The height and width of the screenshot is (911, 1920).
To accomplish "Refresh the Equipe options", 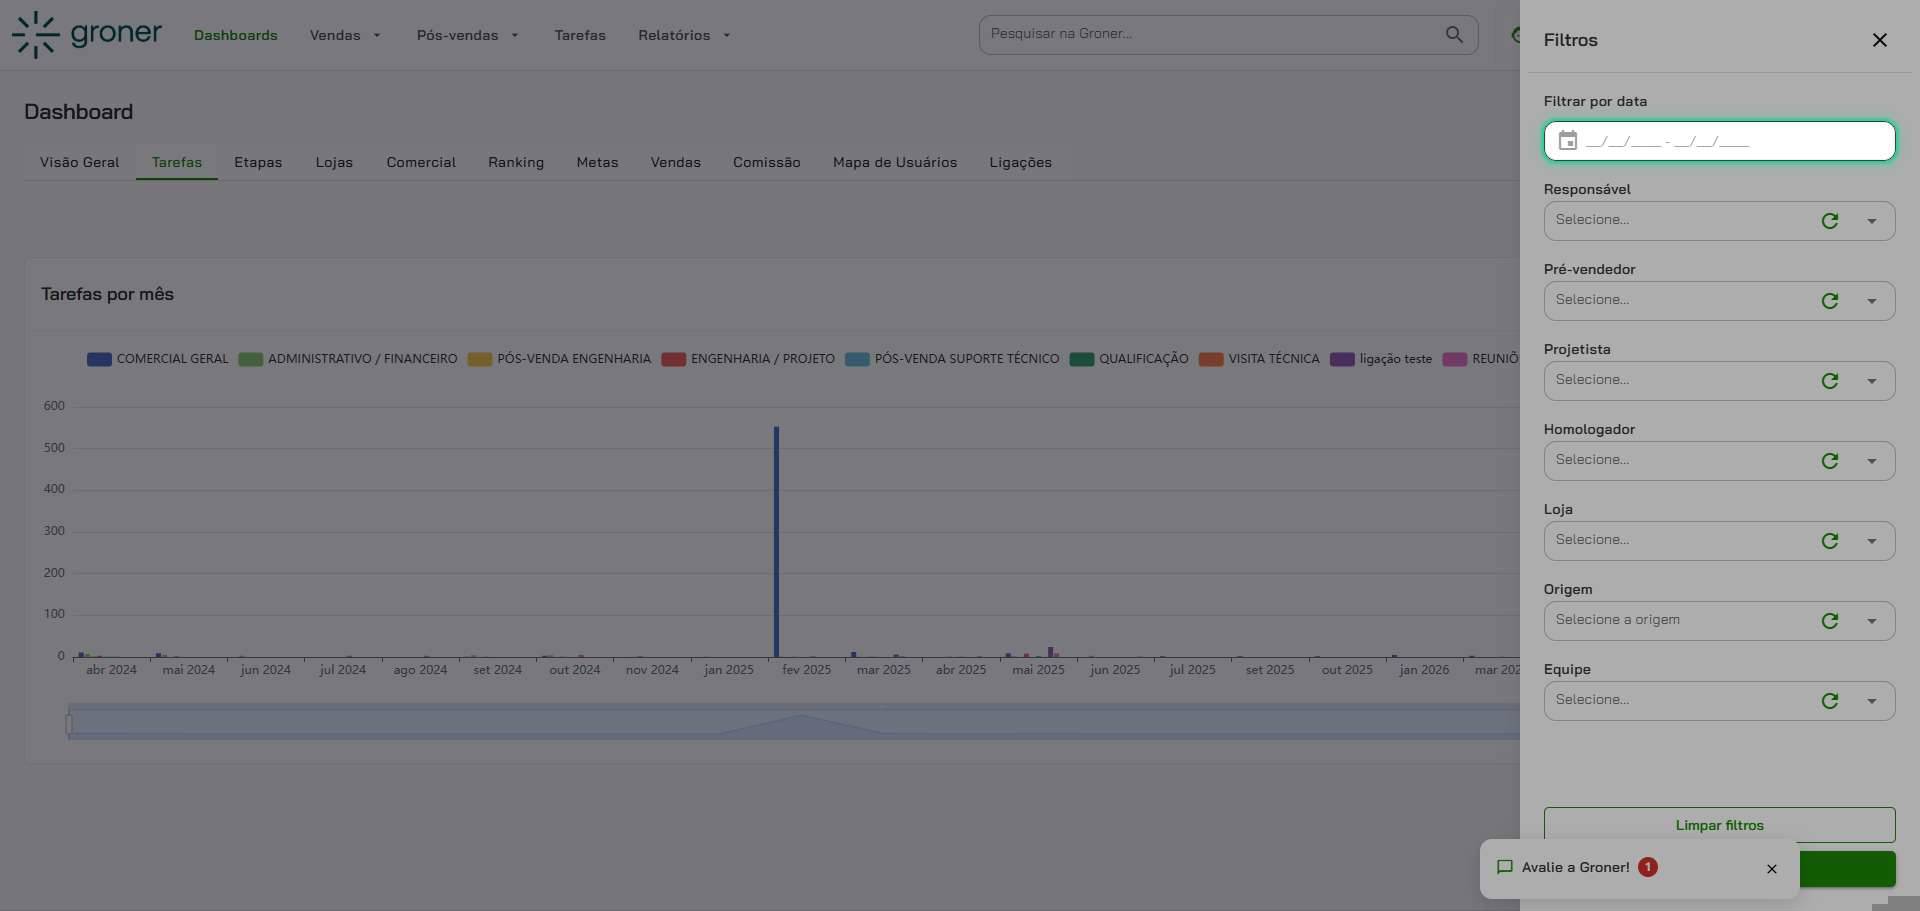I will tap(1829, 701).
